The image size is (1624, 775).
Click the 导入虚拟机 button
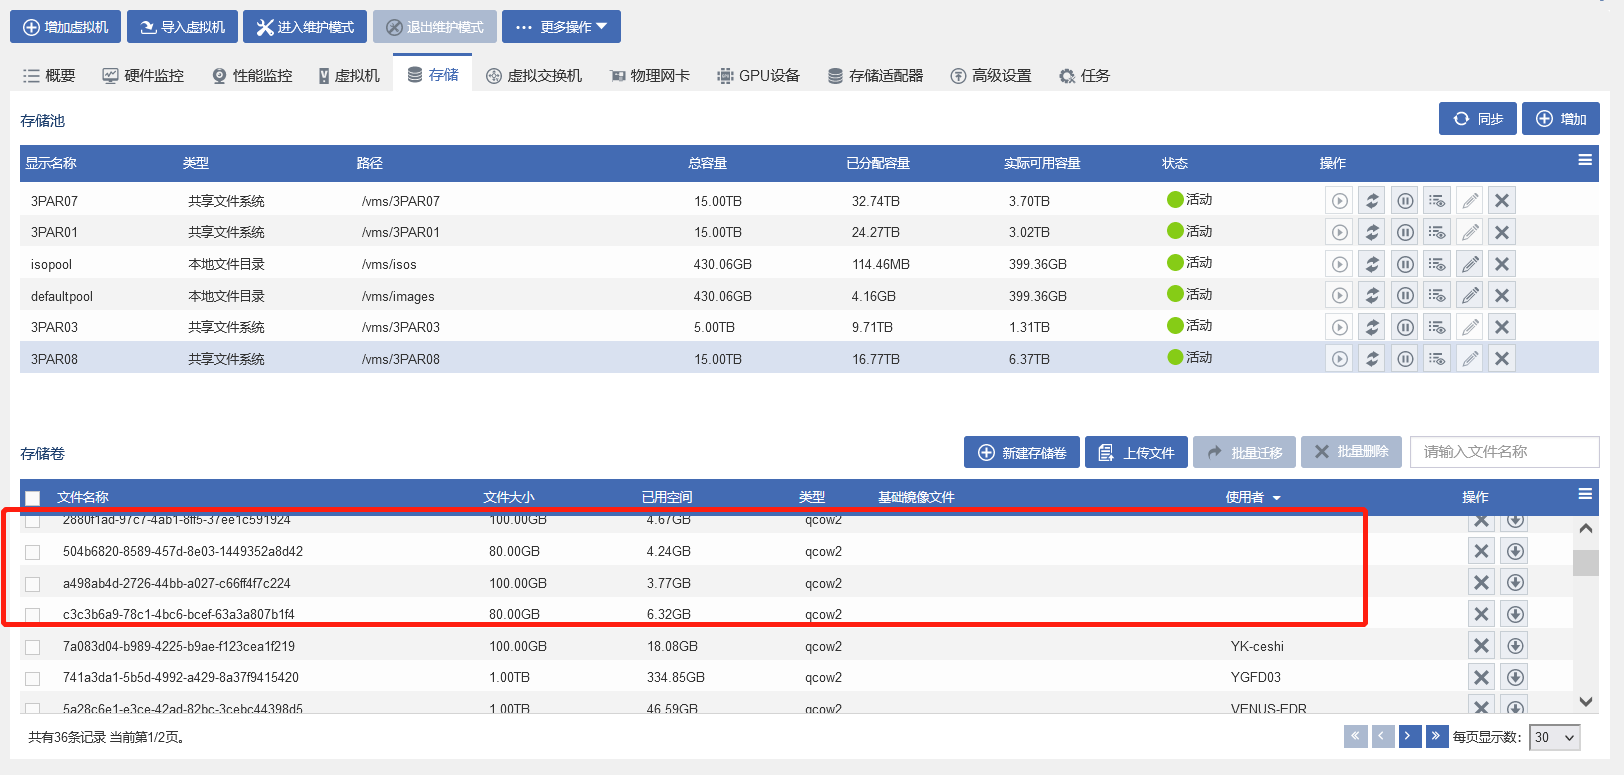coord(182,27)
